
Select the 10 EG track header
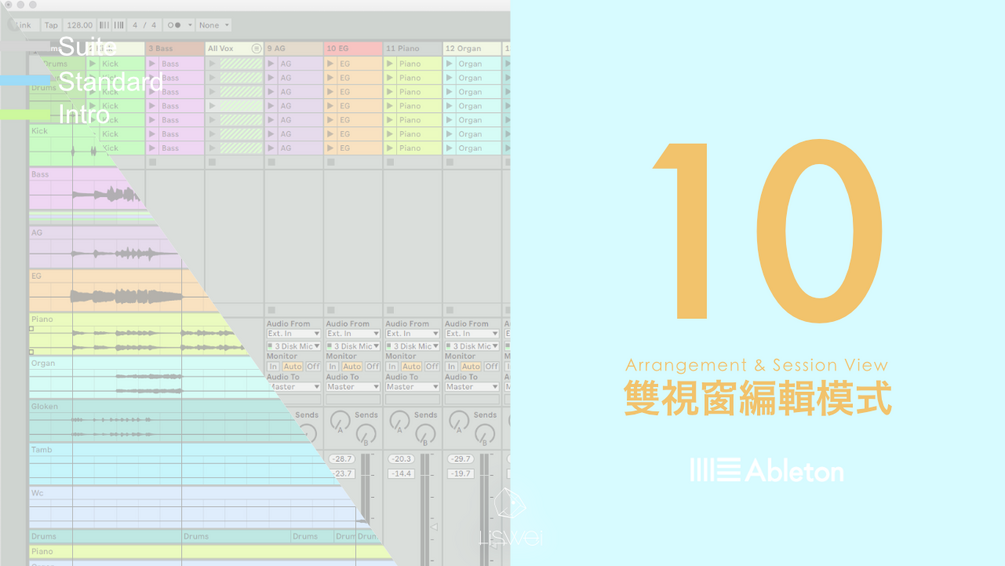[353, 49]
